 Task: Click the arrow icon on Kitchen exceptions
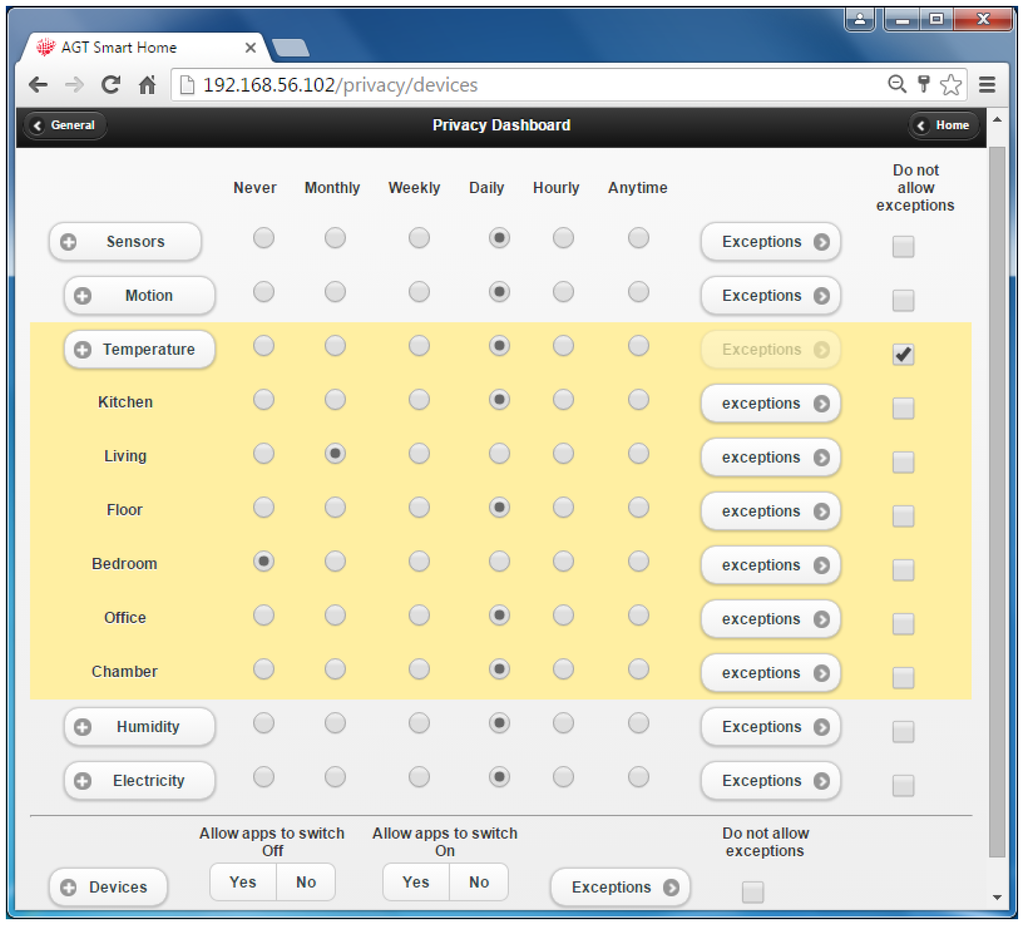822,404
